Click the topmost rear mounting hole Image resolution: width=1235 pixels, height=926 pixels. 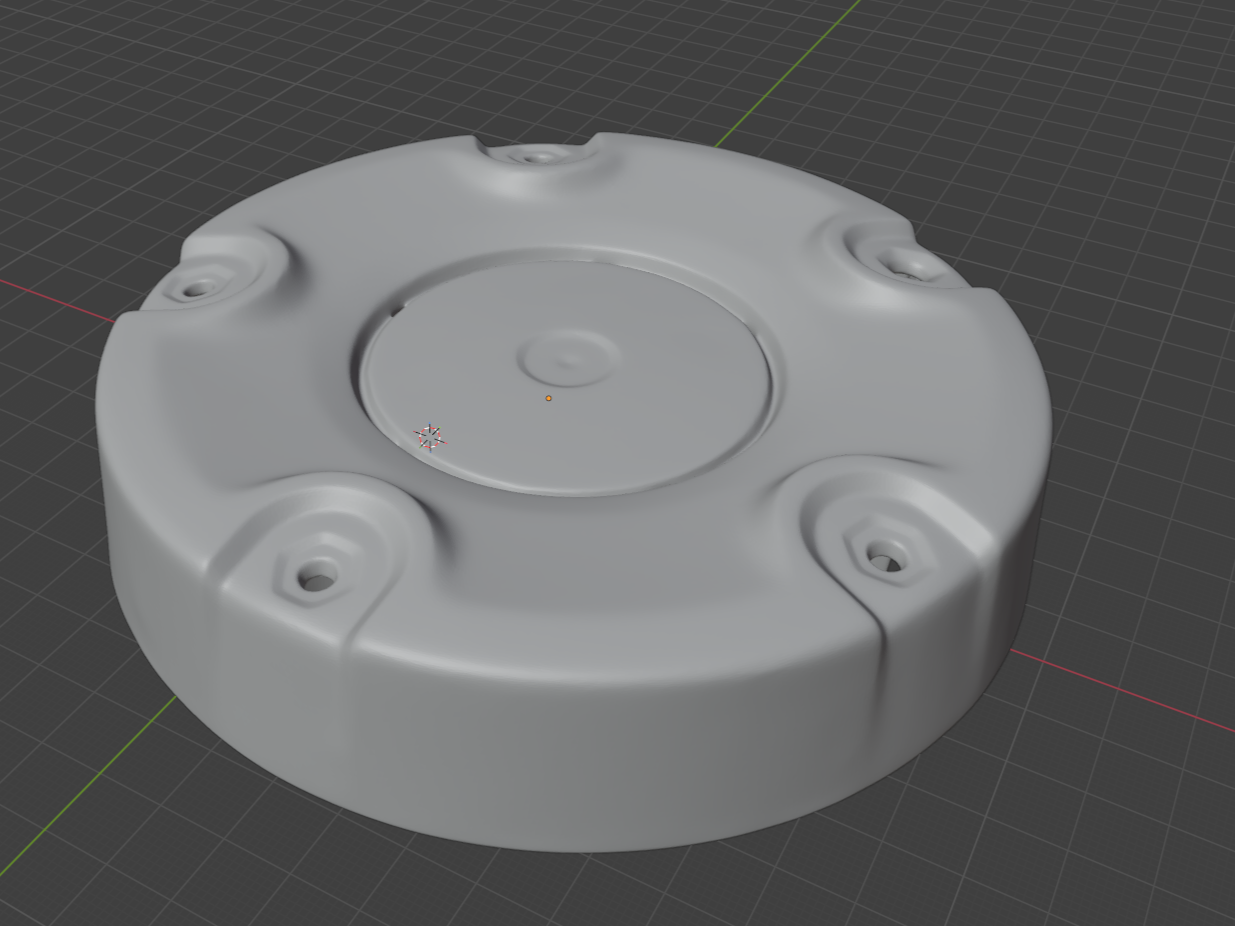538,156
